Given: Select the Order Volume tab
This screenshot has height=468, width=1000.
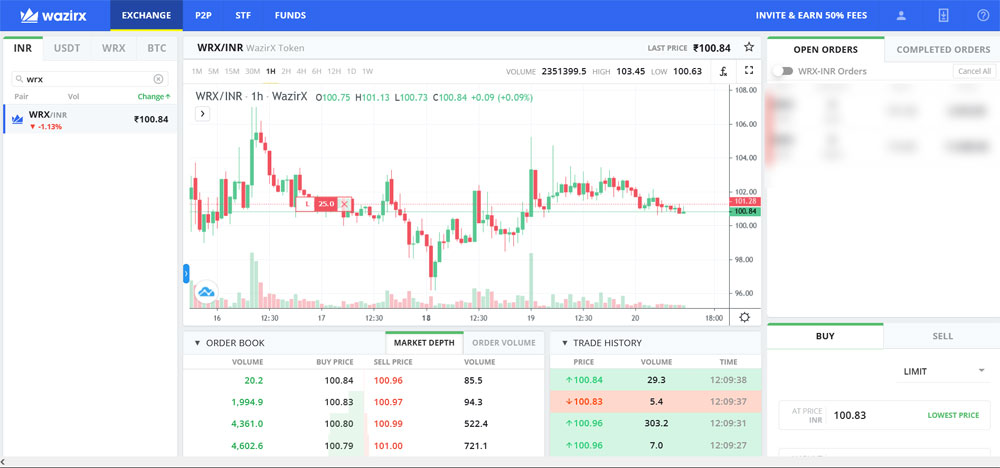Looking at the screenshot, I should pos(504,342).
